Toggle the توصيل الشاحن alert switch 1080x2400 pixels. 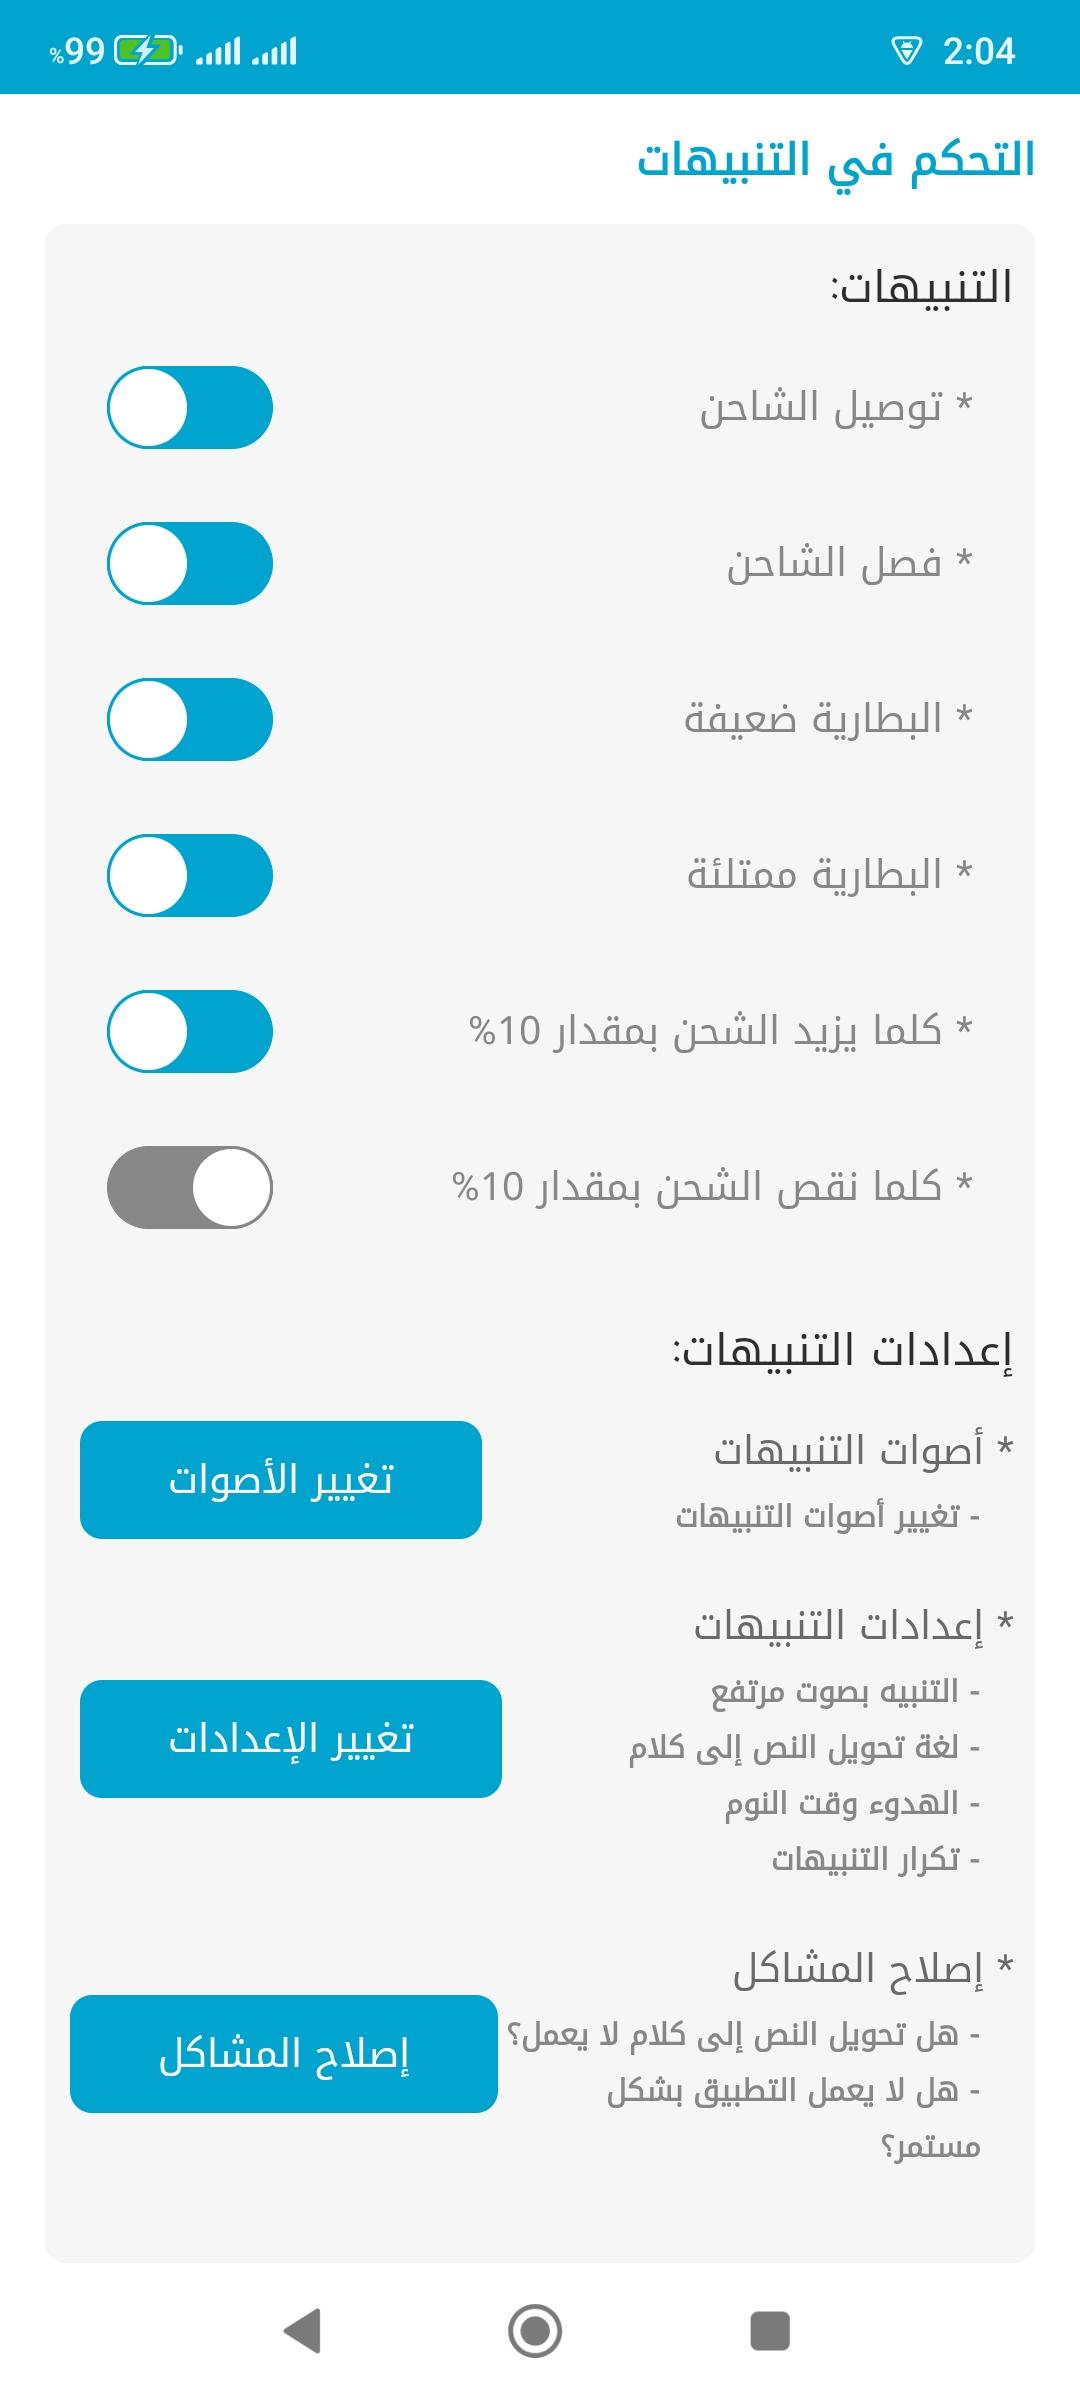click(x=190, y=408)
